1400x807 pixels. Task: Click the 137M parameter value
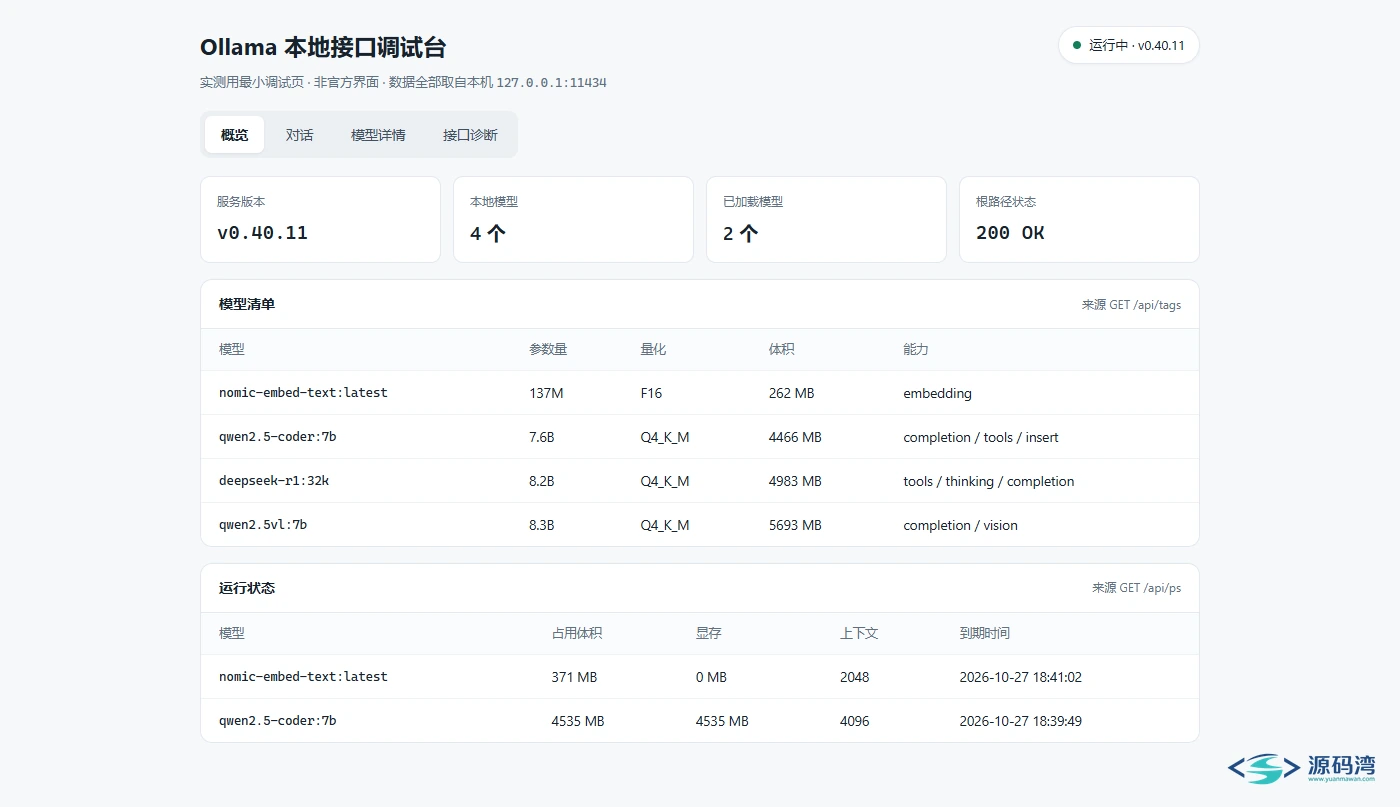(546, 394)
